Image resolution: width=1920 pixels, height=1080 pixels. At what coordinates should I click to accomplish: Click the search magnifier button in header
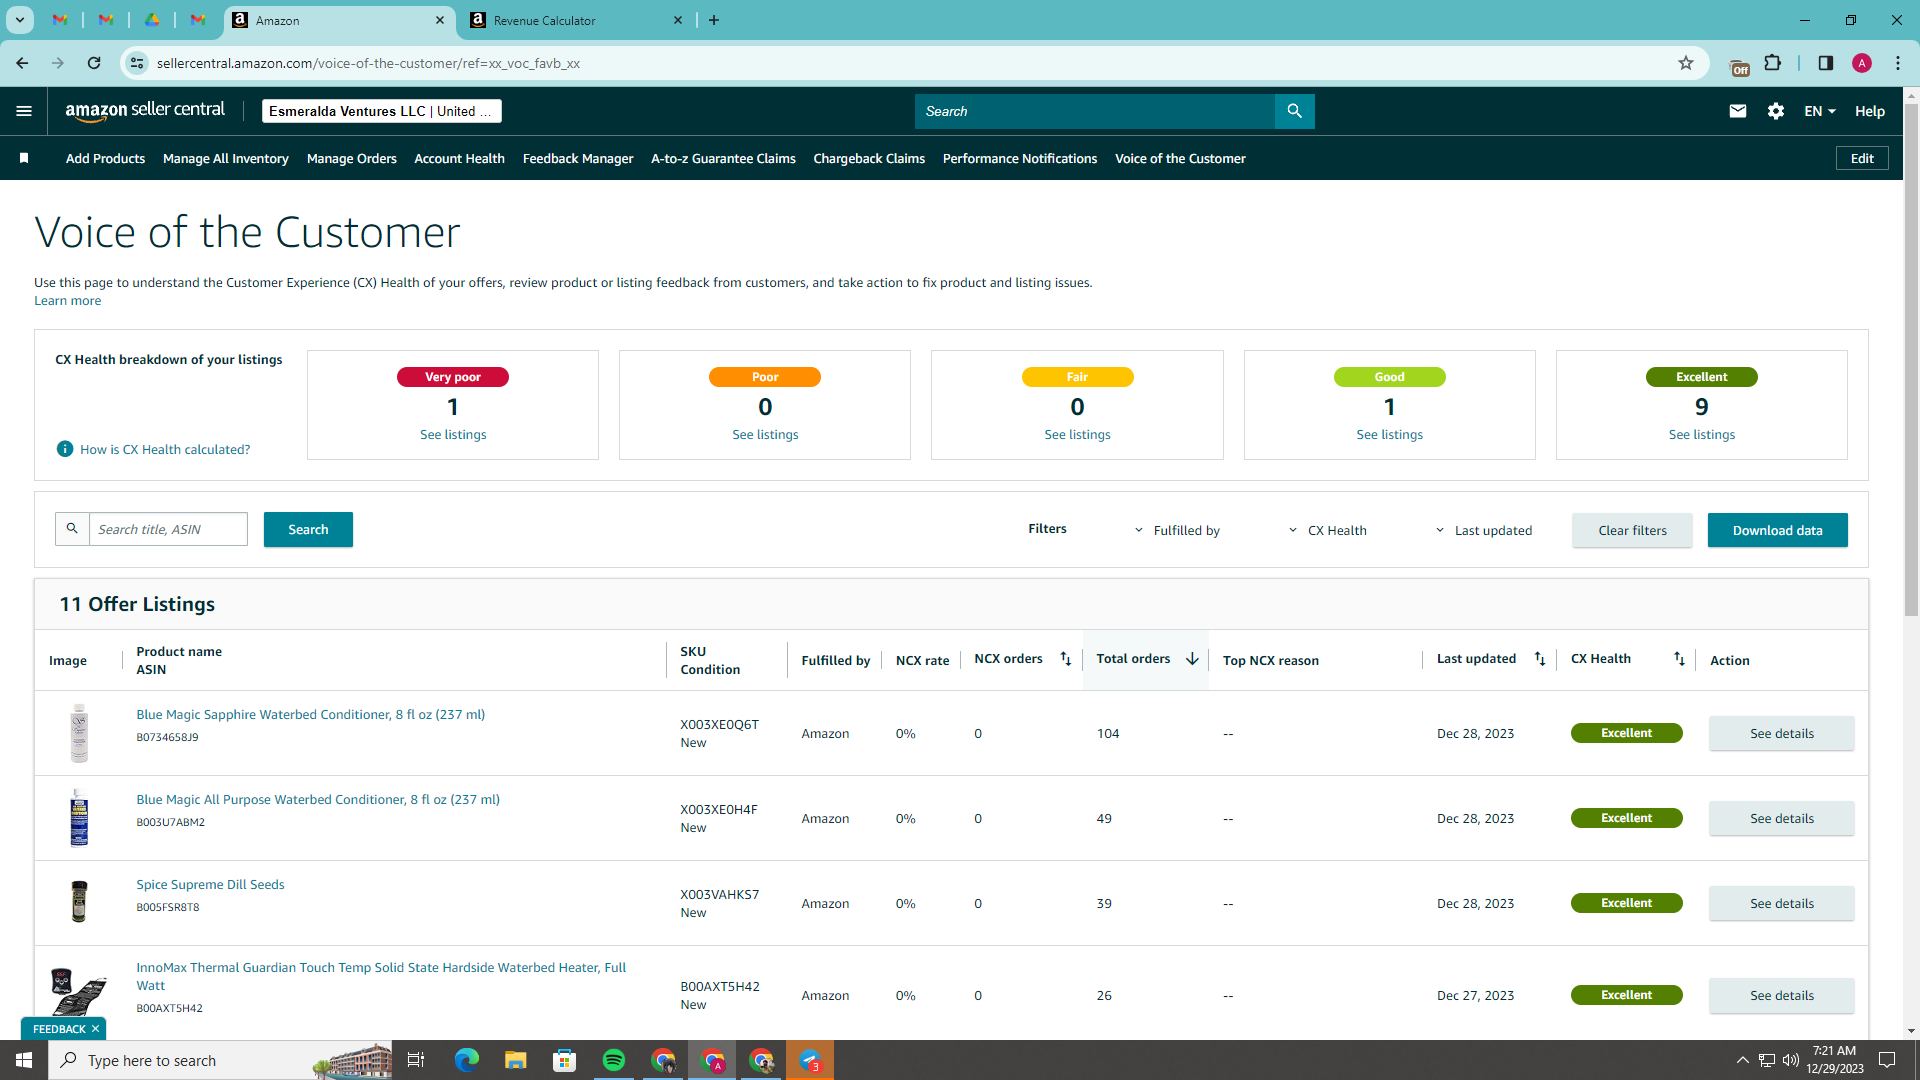pyautogui.click(x=1294, y=111)
